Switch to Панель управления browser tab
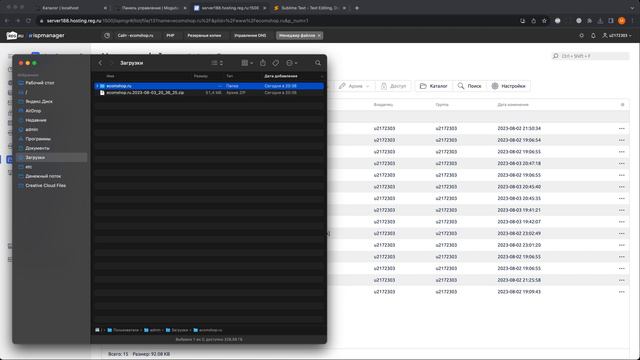 click(x=149, y=8)
